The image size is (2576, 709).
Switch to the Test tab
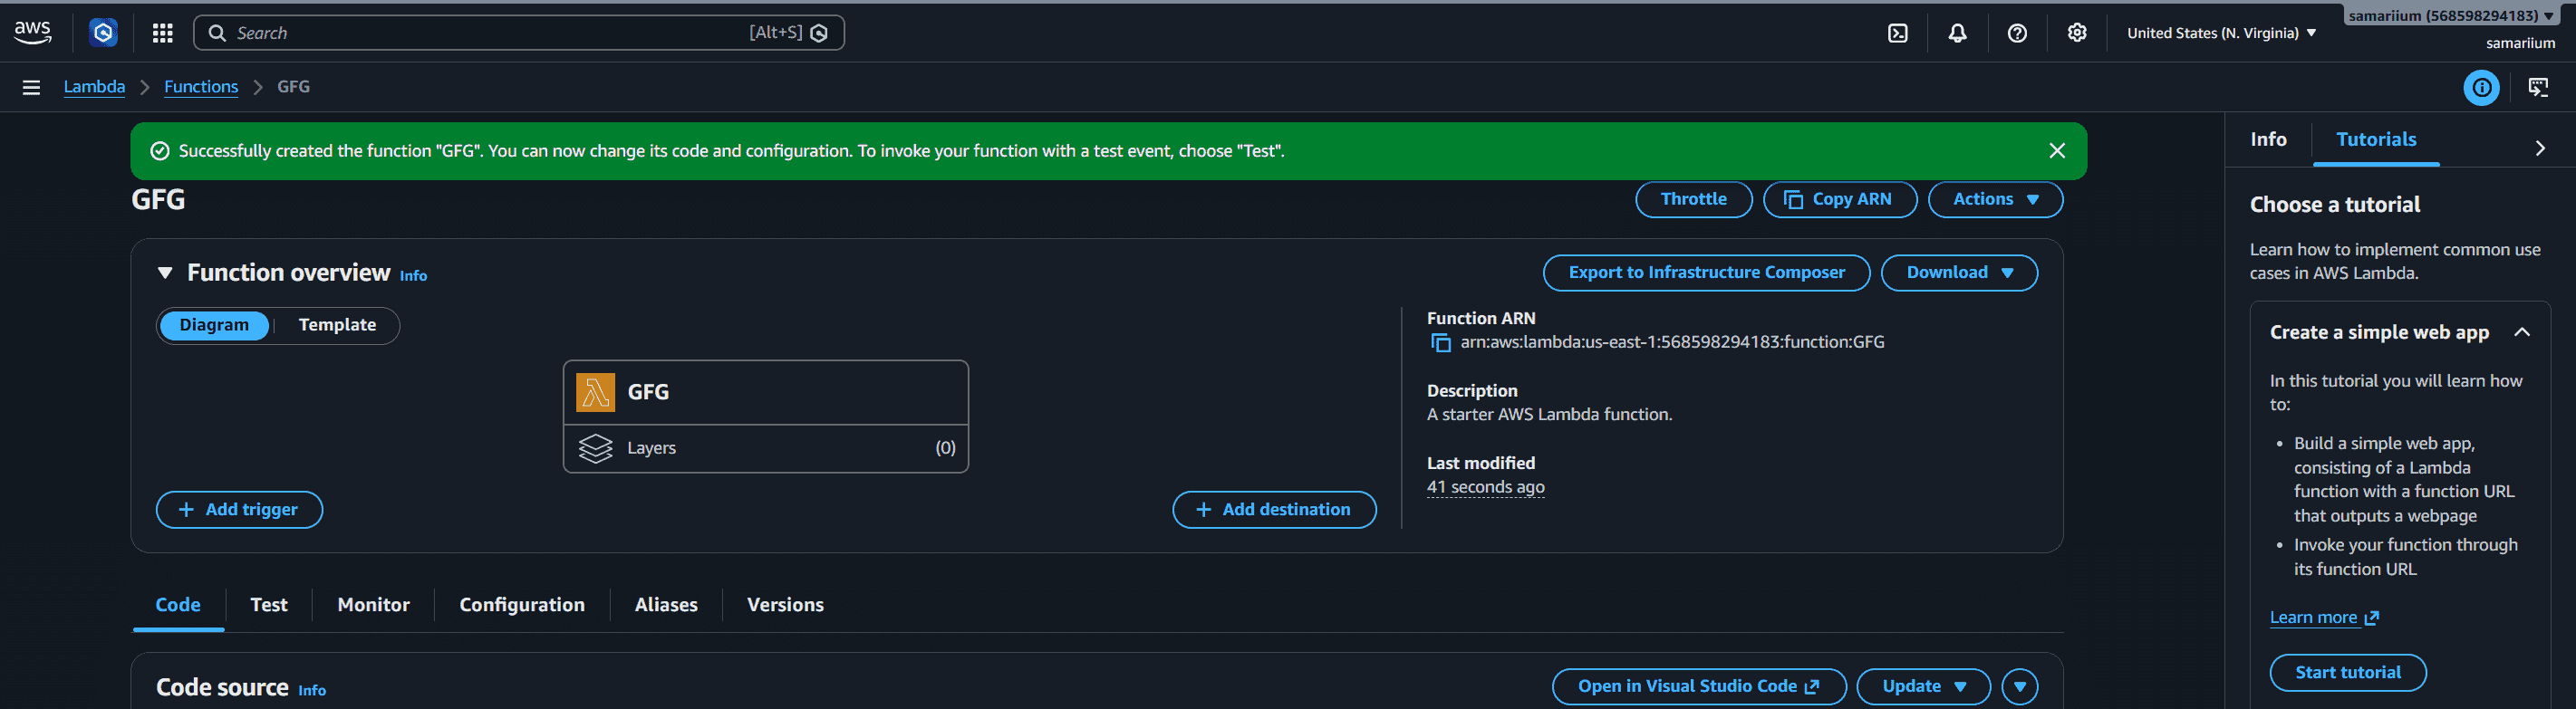[x=269, y=605]
